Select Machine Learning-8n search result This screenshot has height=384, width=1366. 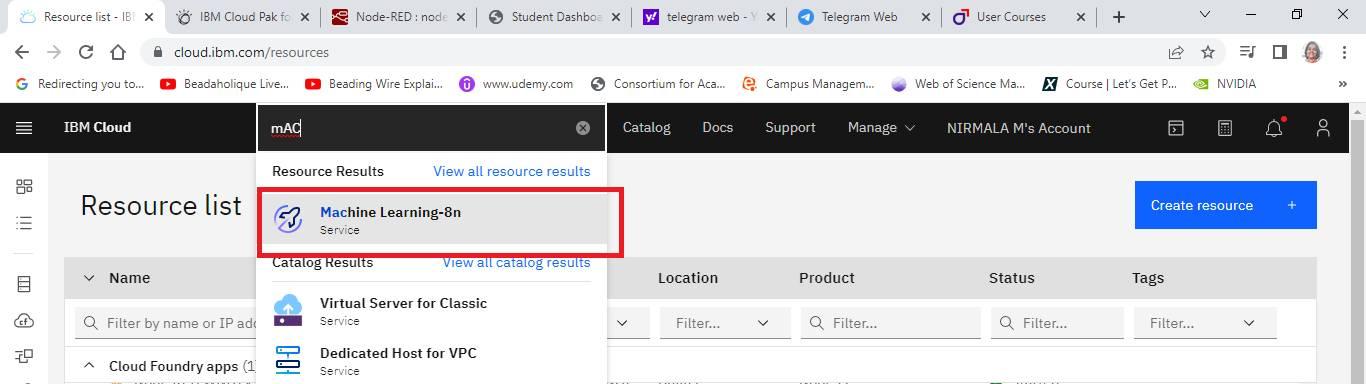click(432, 219)
